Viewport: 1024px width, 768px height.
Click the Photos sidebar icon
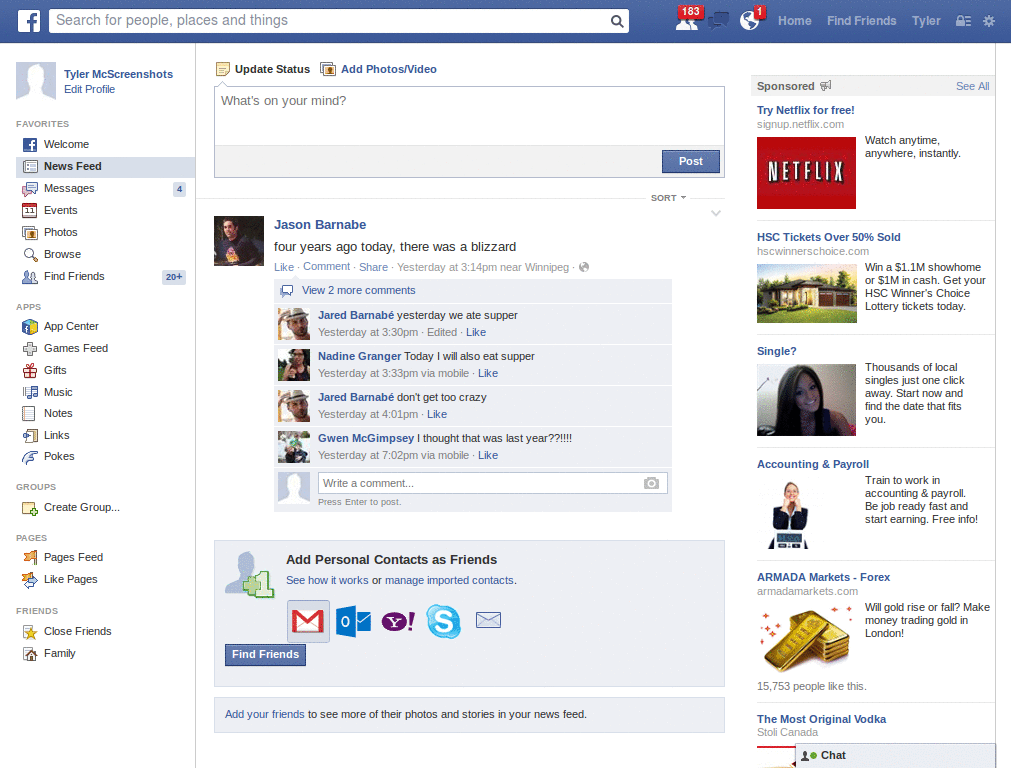pyautogui.click(x=29, y=232)
